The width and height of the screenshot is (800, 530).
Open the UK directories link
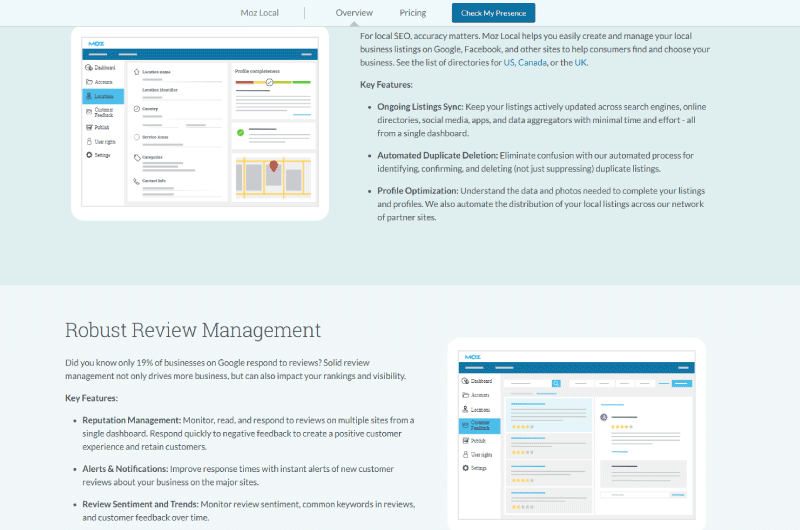581,62
